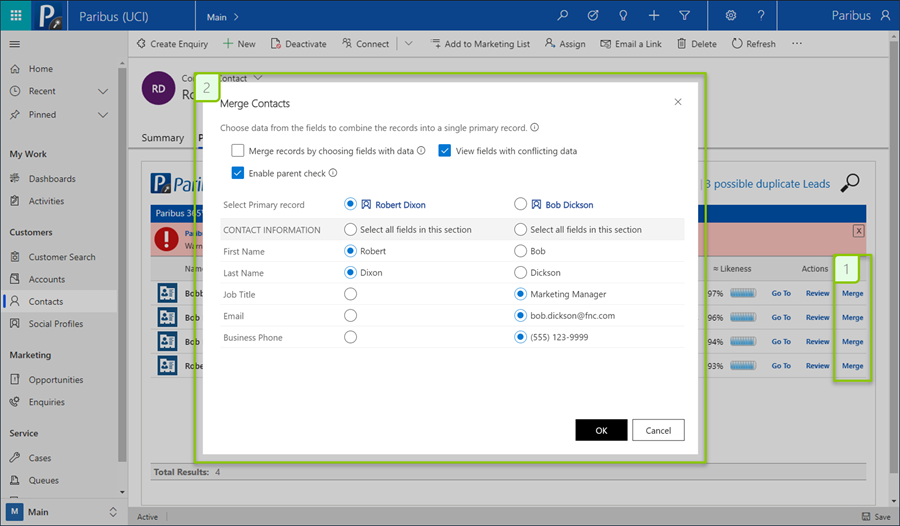Switch to the Summary tab
Viewport: 900px width, 526px height.
click(162, 138)
